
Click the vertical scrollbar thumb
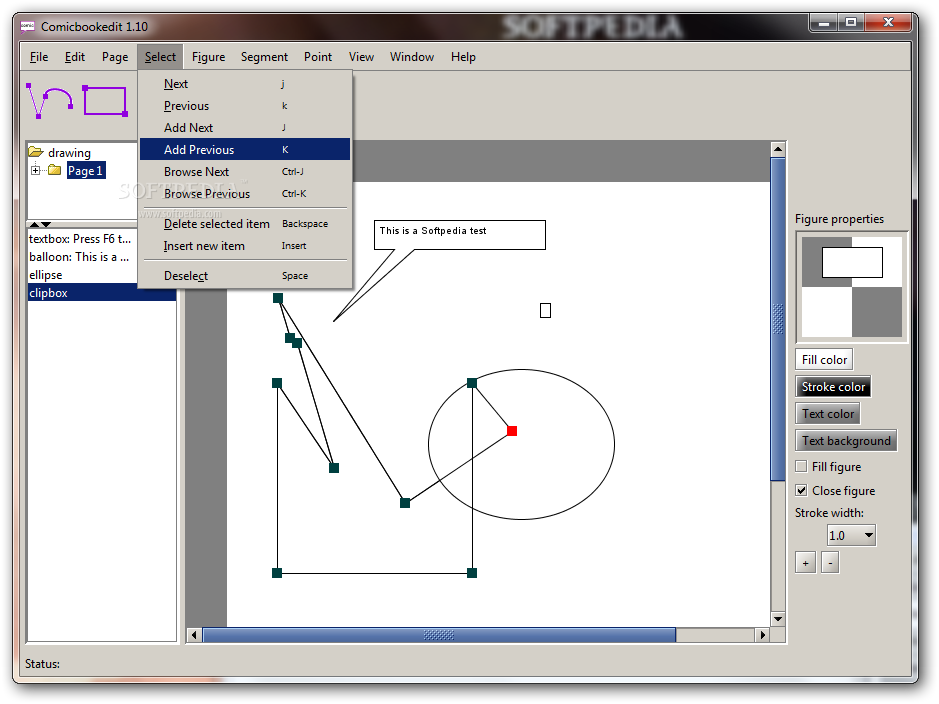(x=778, y=319)
